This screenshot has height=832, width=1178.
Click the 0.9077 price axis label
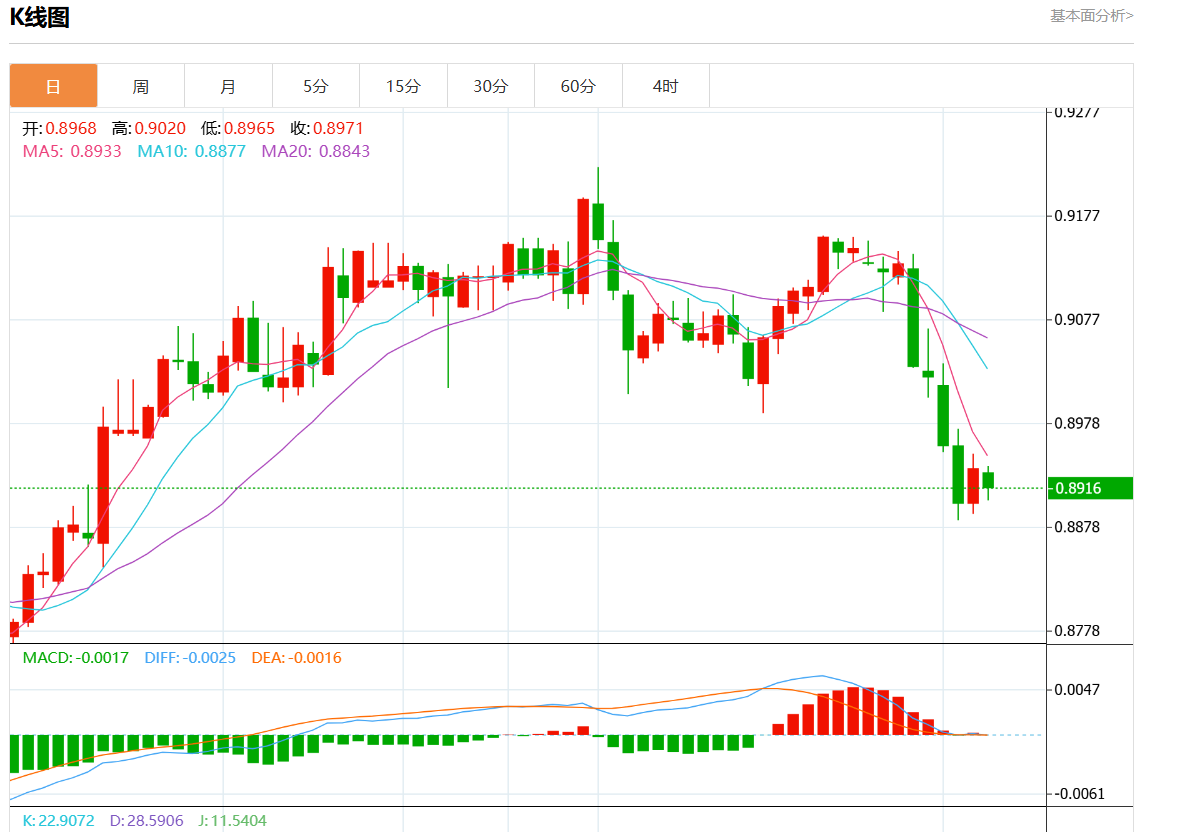[x=1077, y=320]
